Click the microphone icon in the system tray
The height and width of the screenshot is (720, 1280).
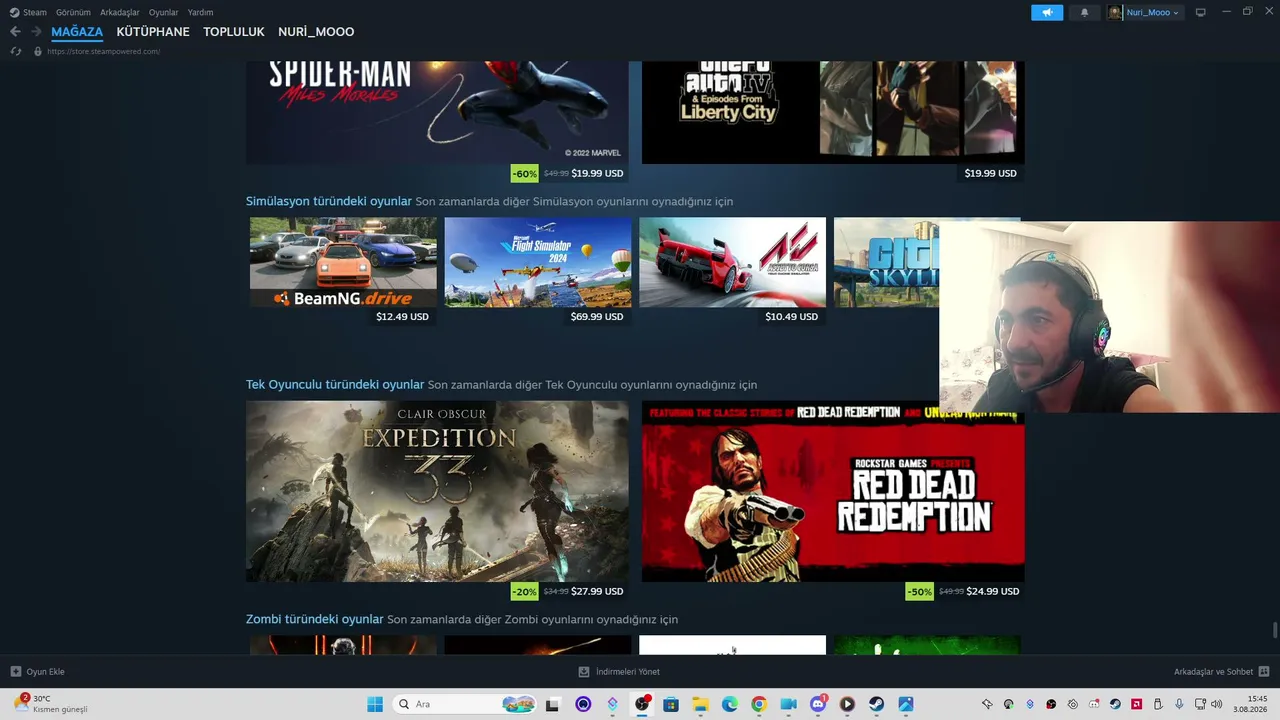1180,704
